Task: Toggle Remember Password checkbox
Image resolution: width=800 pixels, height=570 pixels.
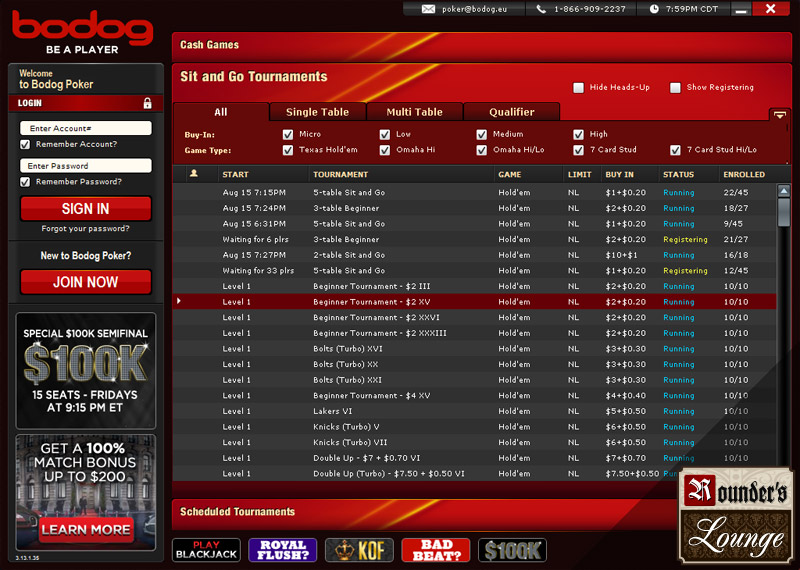Action: (25, 182)
